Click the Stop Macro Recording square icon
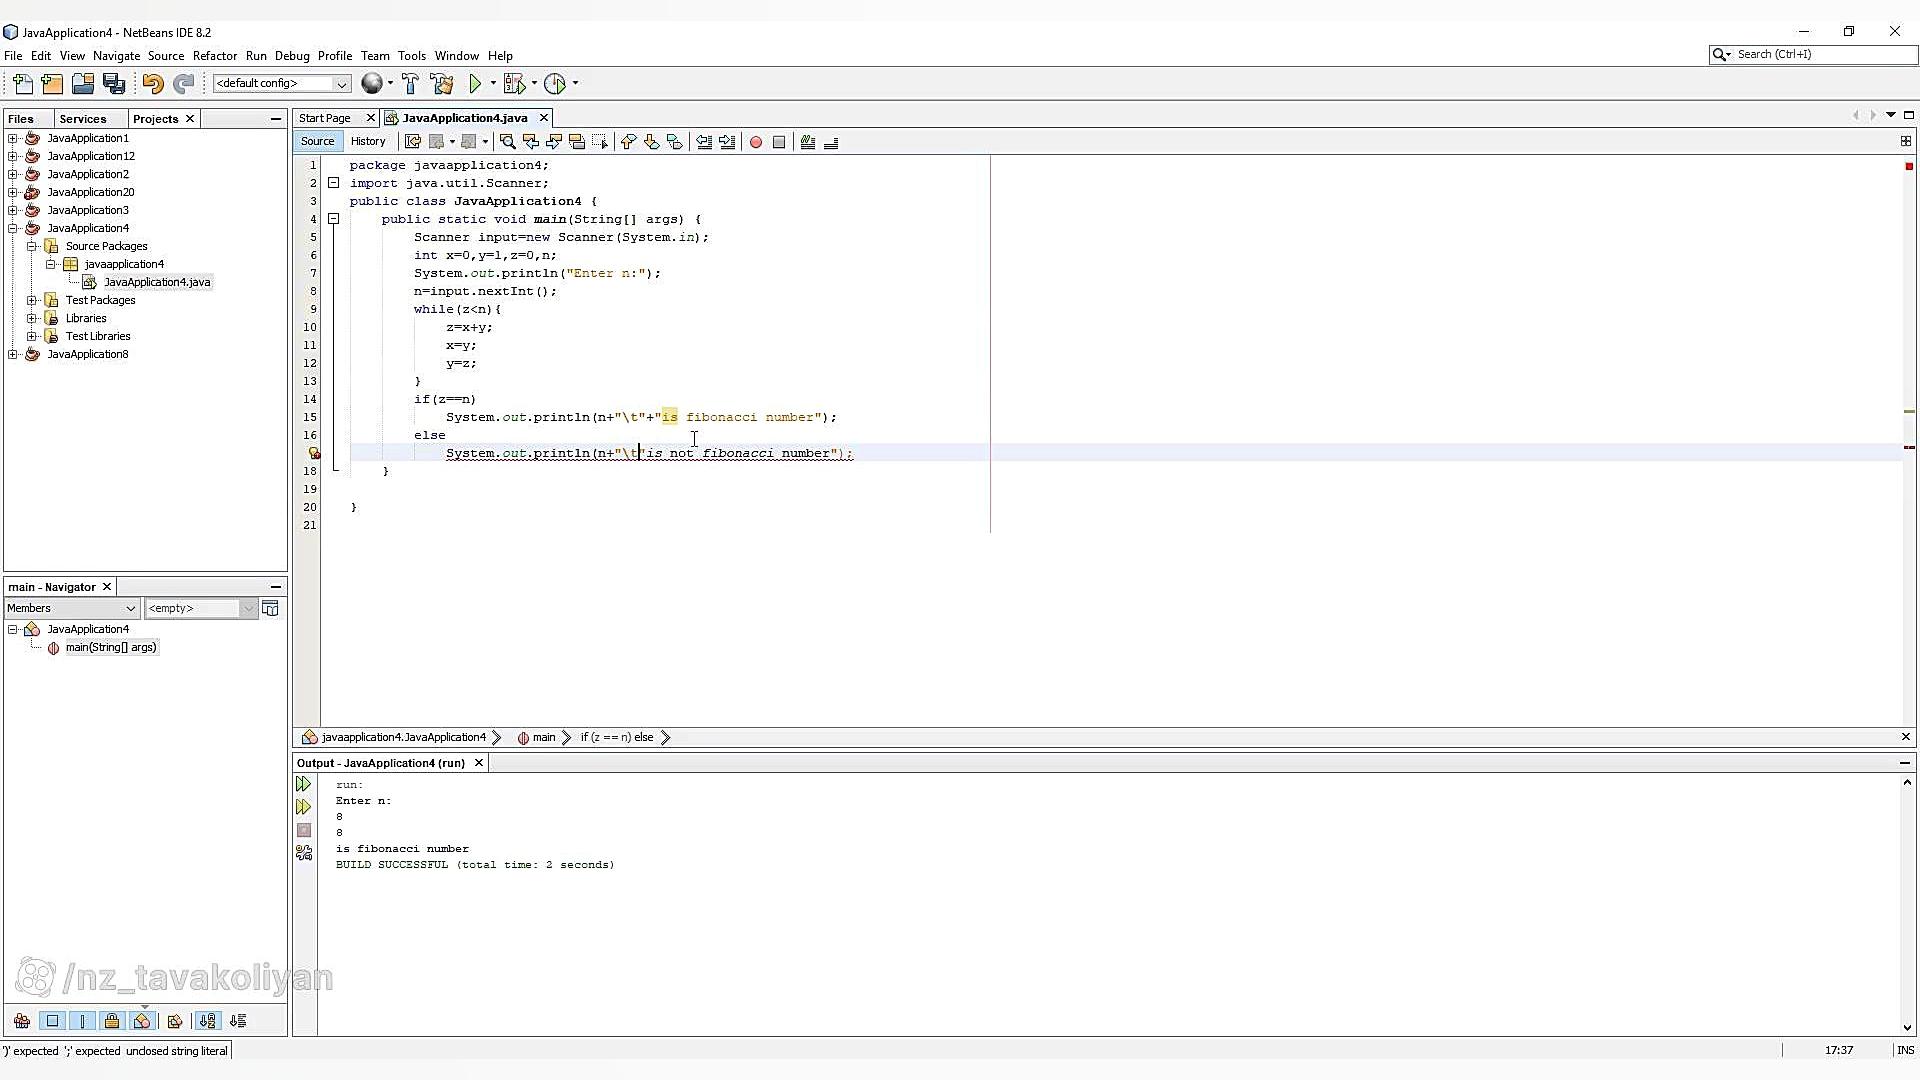 click(779, 142)
